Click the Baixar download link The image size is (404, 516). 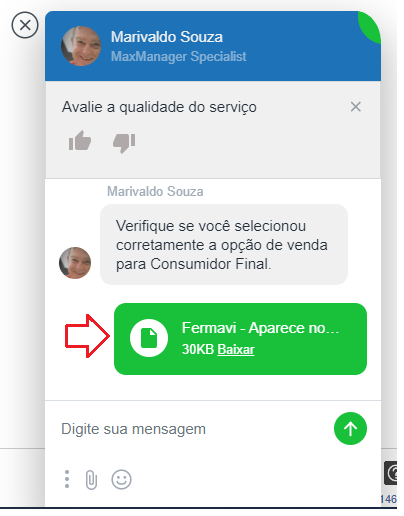[x=236, y=349]
